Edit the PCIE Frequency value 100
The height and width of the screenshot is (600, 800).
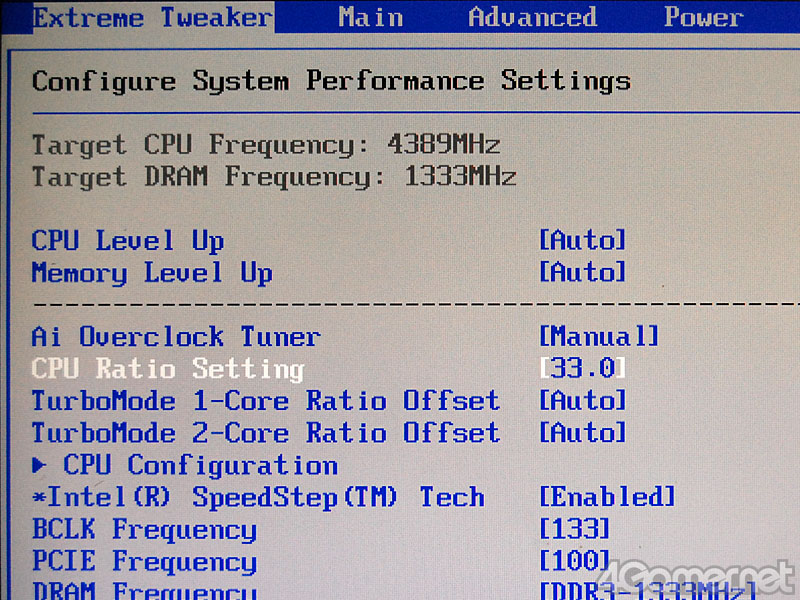[x=574, y=560]
